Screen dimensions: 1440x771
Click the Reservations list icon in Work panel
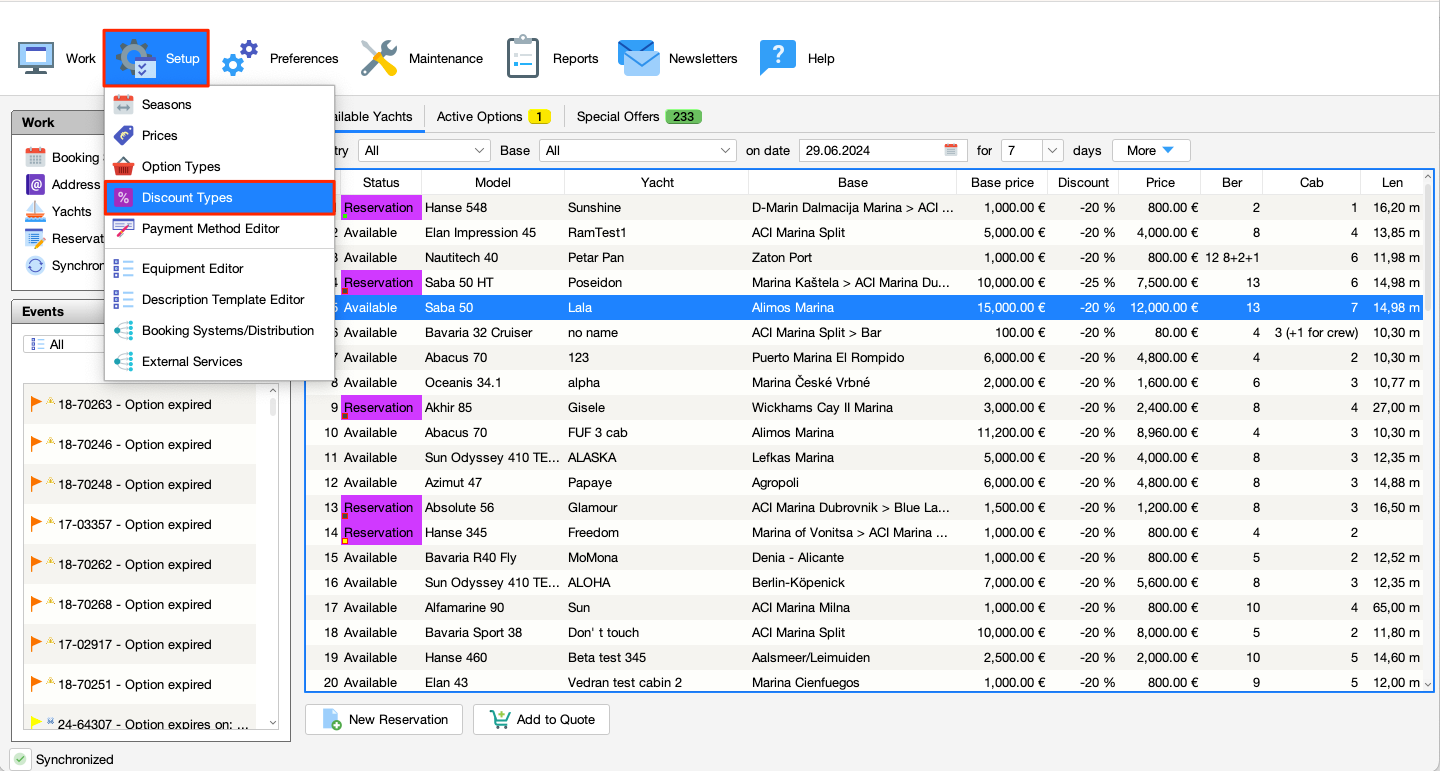[35, 238]
